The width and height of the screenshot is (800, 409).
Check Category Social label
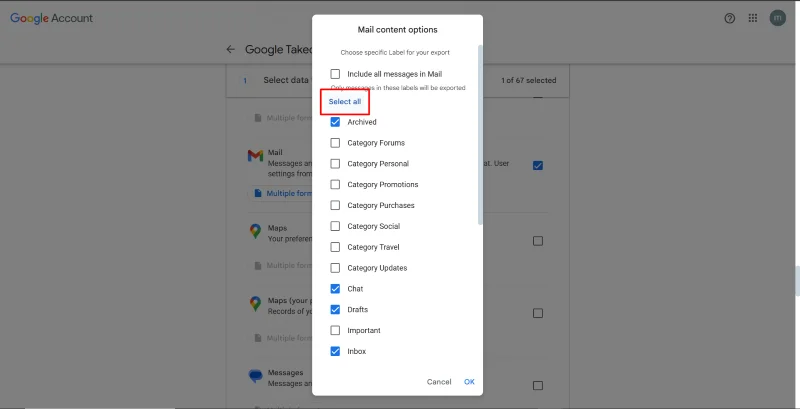(335, 226)
